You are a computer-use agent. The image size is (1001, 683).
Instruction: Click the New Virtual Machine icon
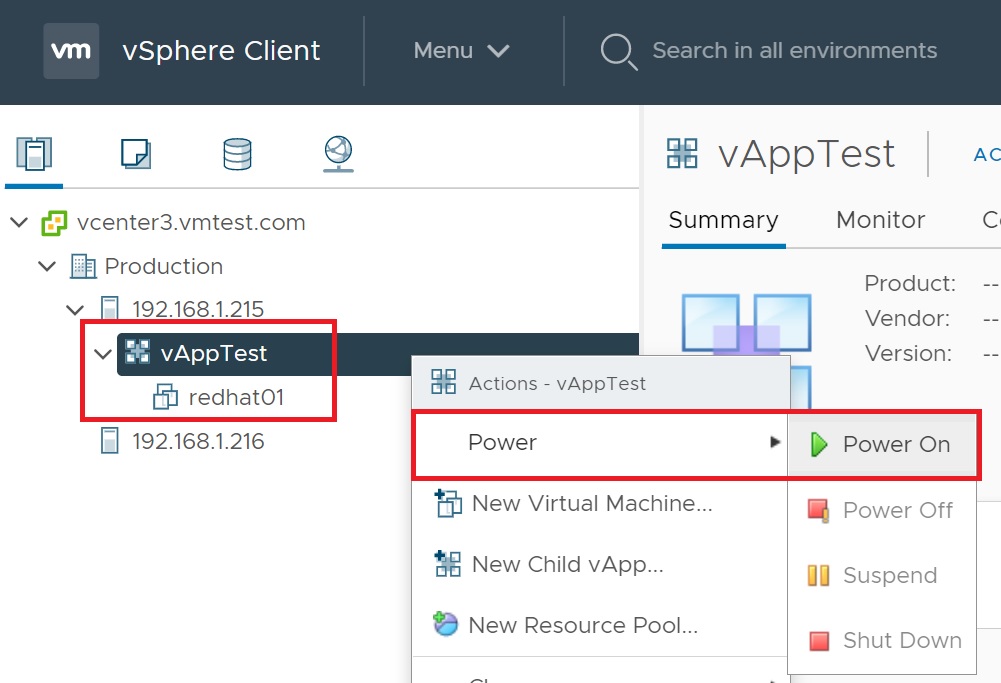pyautogui.click(x=448, y=503)
